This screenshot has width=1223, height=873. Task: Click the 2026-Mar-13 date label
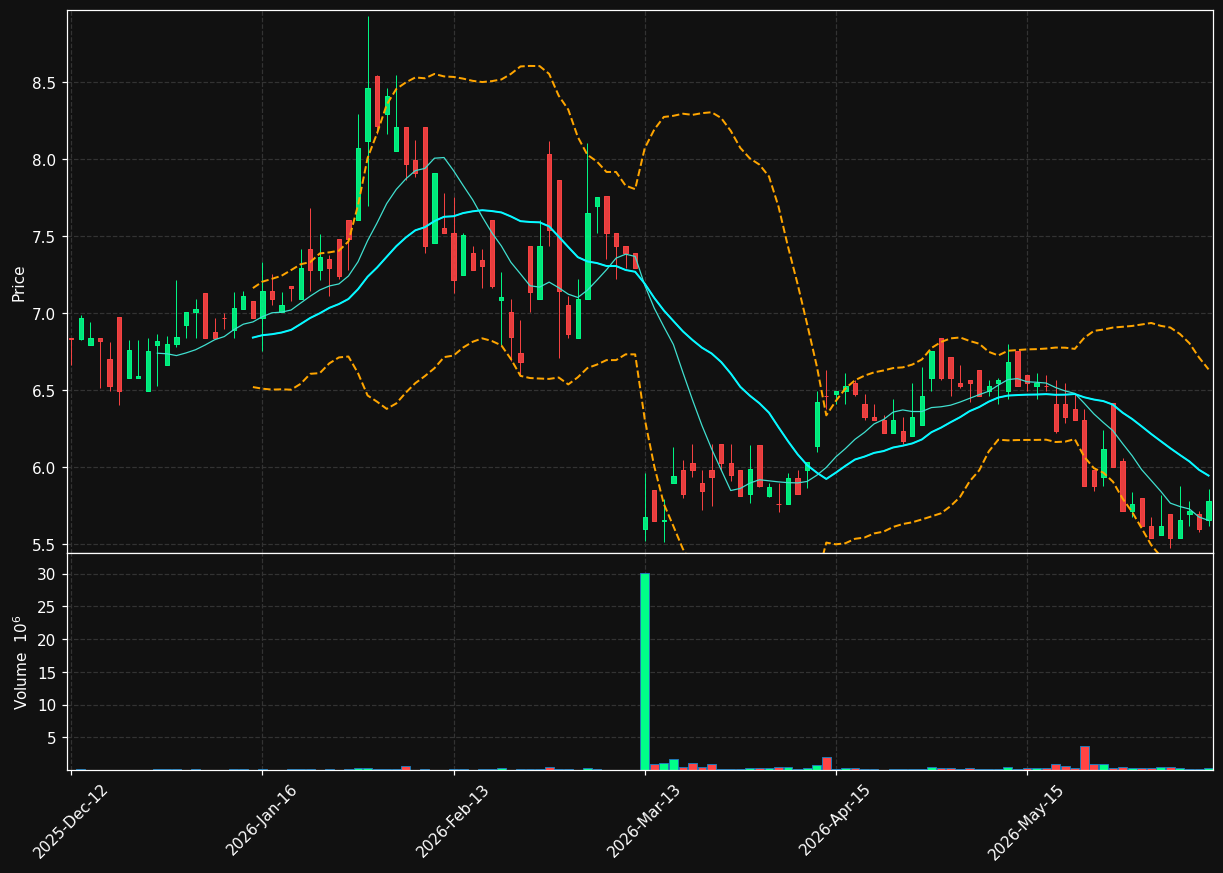point(643,821)
